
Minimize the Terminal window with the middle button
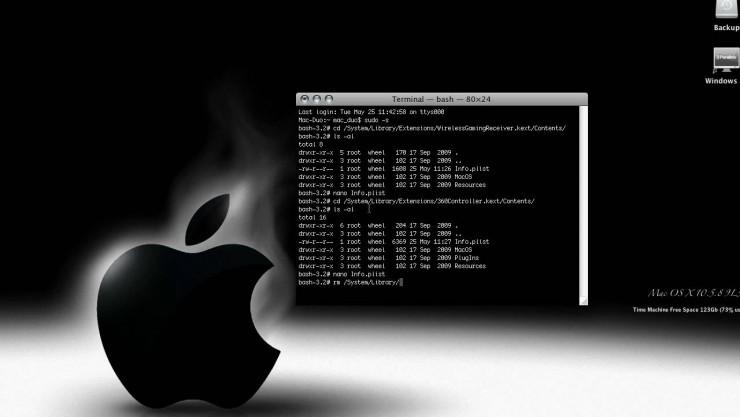click(317, 99)
